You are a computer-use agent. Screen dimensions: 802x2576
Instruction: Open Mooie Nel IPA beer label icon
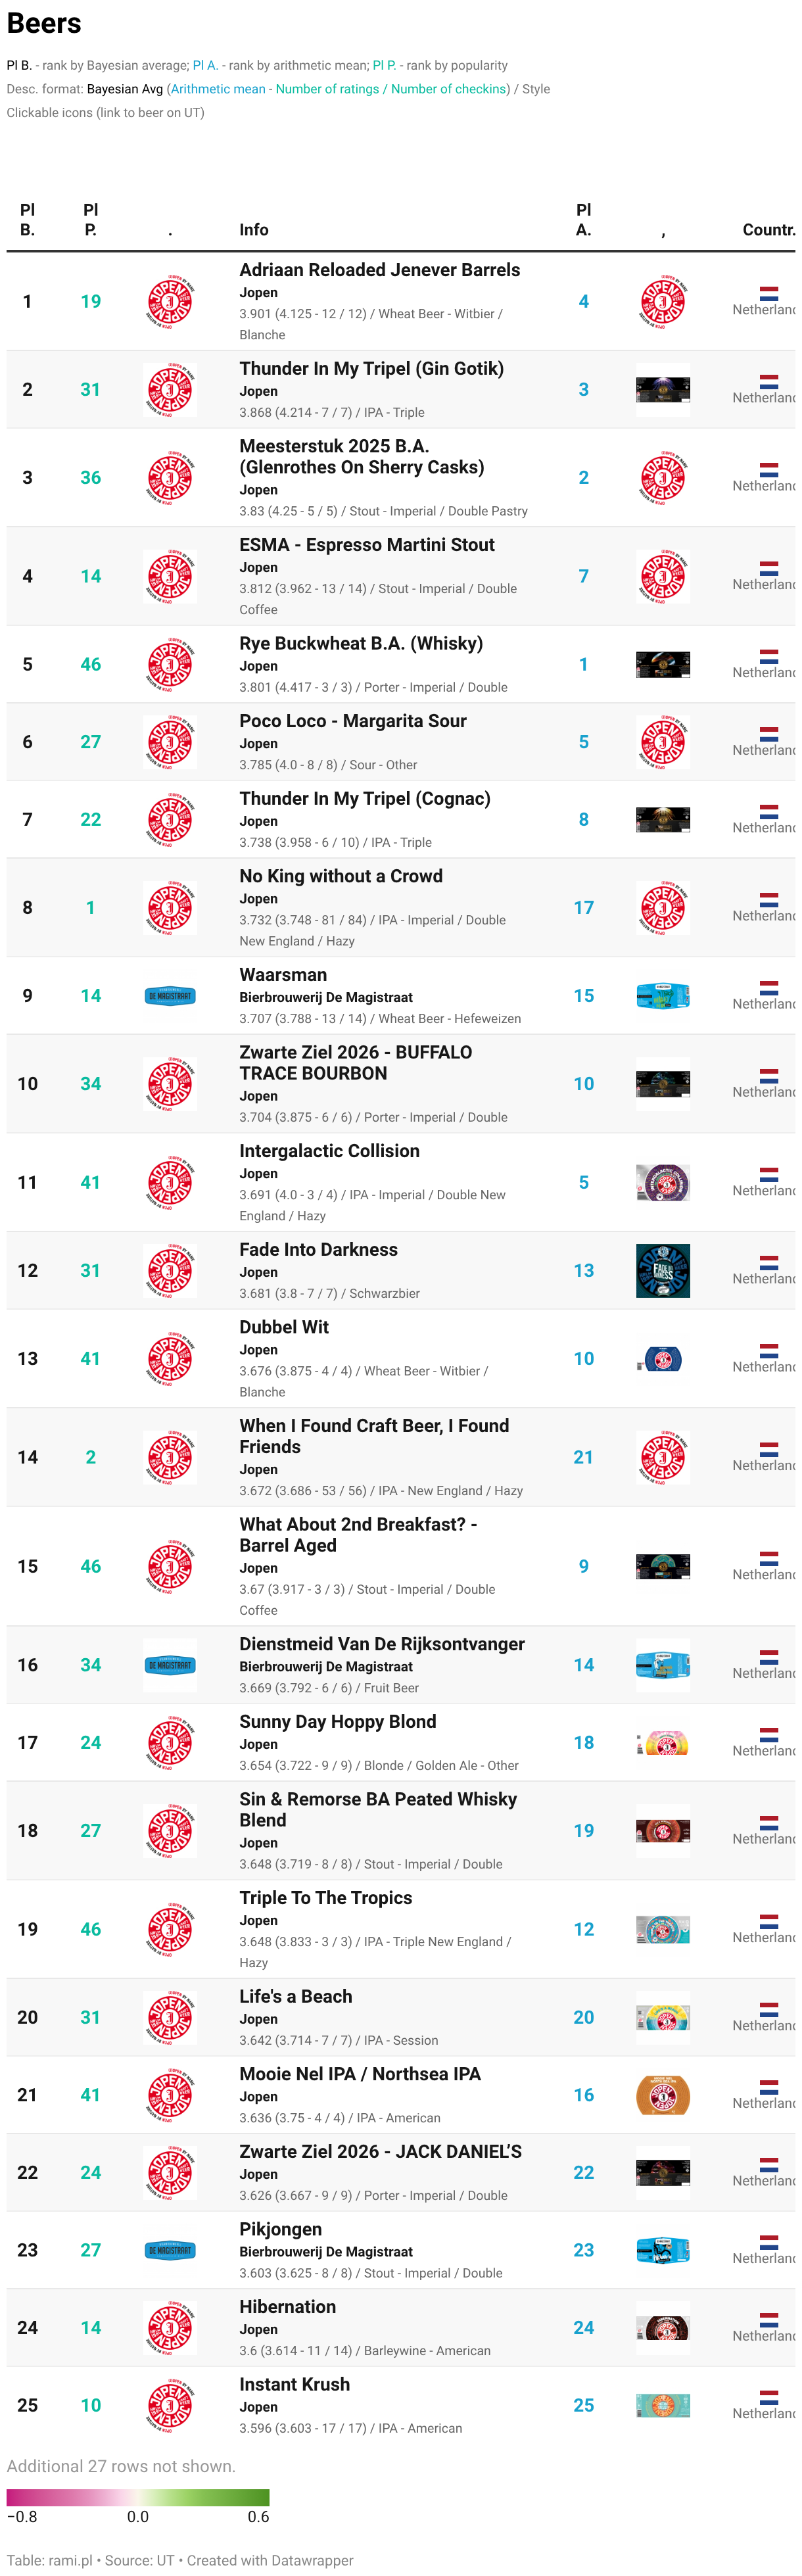[663, 2095]
